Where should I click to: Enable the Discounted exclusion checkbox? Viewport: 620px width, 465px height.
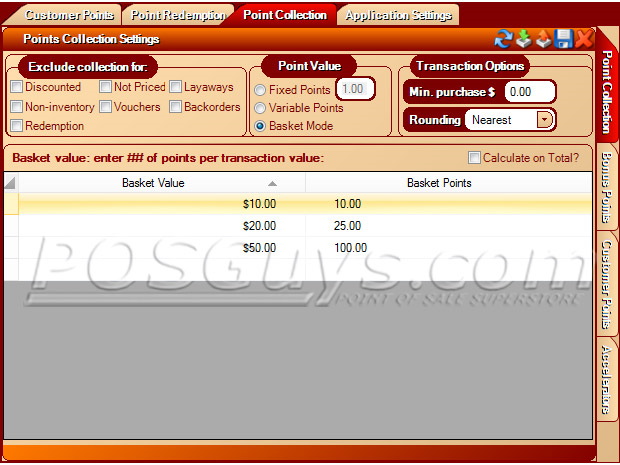16,87
